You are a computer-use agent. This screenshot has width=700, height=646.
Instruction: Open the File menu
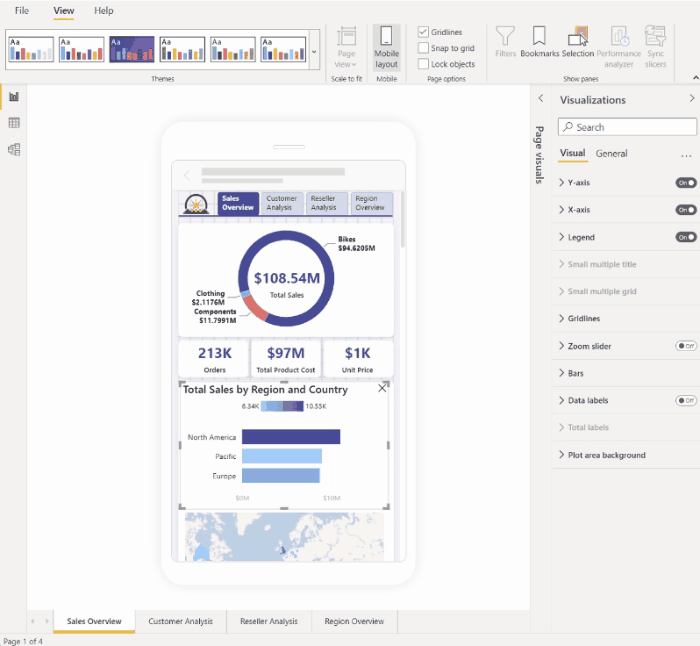pyautogui.click(x=22, y=10)
